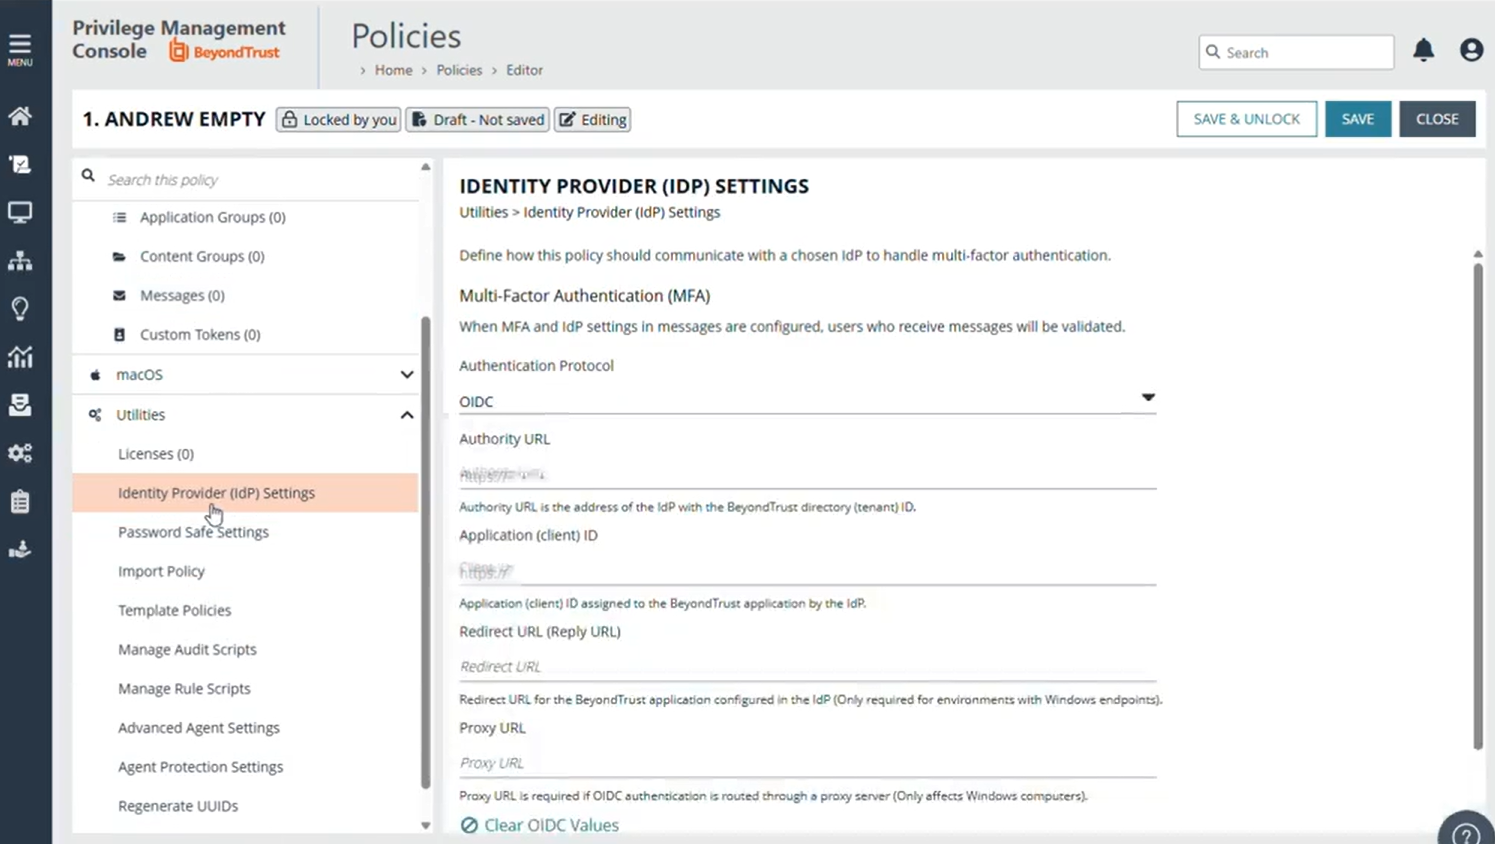The image size is (1495, 844).
Task: Select Manage Rule Scripts
Action: click(x=184, y=688)
